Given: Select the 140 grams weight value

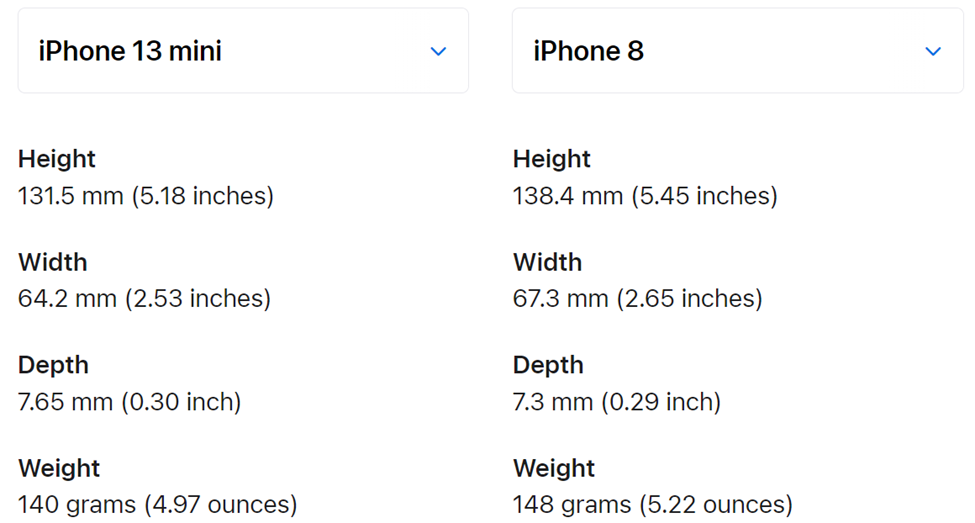Looking at the screenshot, I should pos(158,504).
